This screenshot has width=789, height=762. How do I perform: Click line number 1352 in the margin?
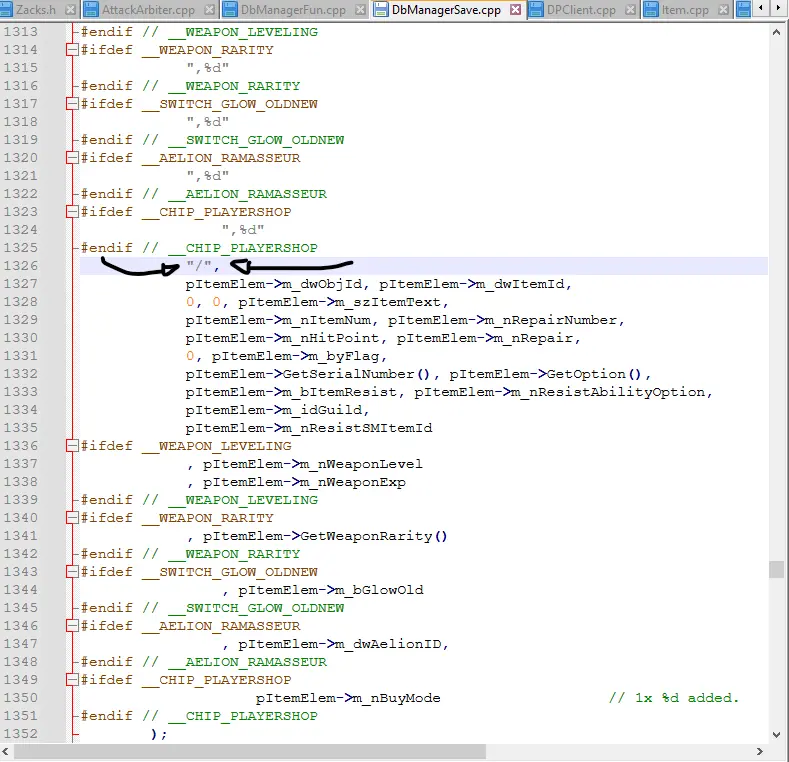coord(21,733)
